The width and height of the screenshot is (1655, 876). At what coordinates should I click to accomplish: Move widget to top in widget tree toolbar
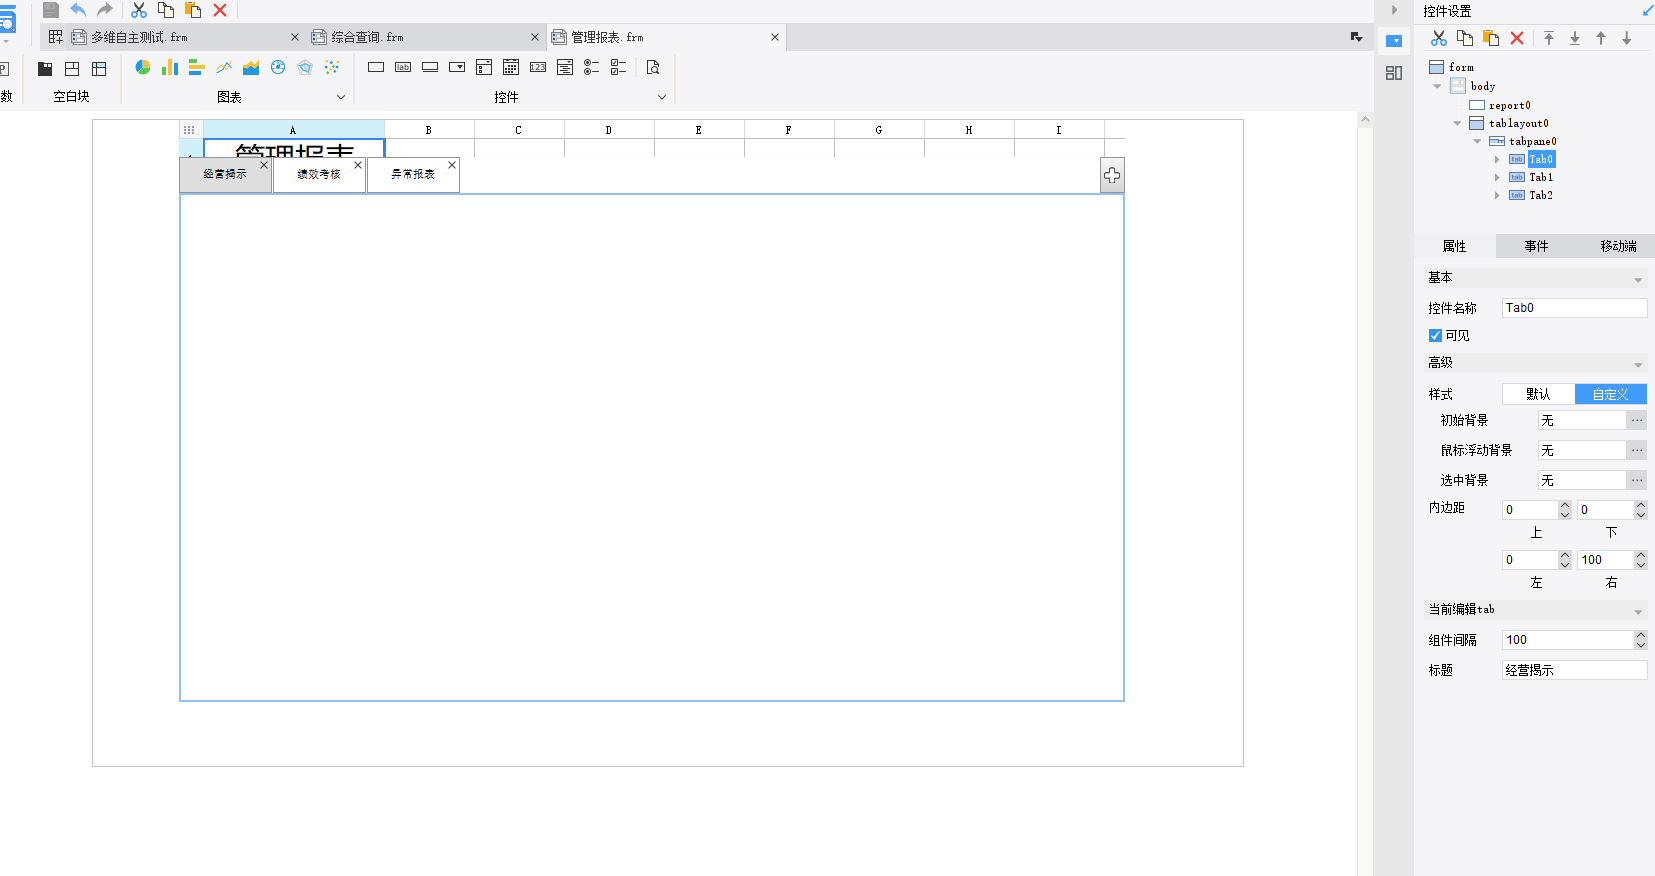click(1549, 38)
